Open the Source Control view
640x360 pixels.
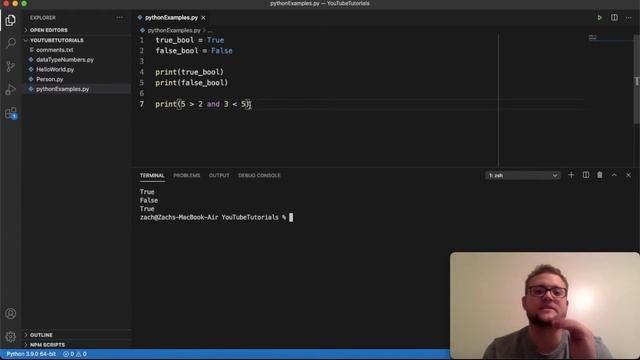11,66
